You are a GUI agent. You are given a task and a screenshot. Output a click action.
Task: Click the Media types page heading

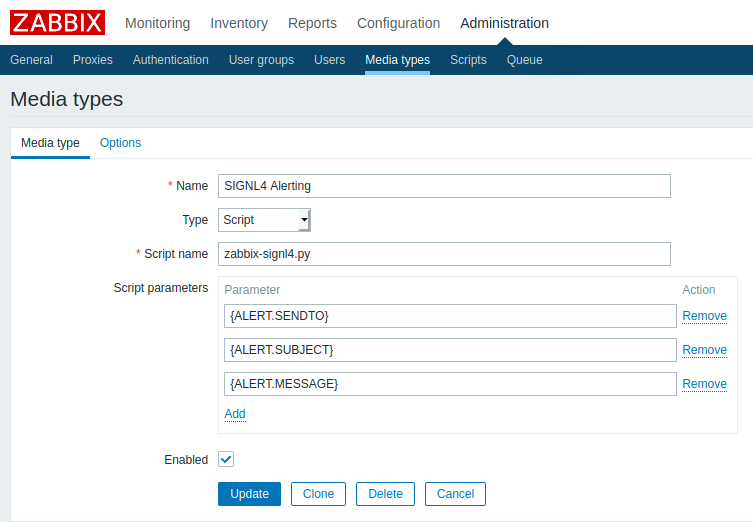point(67,99)
